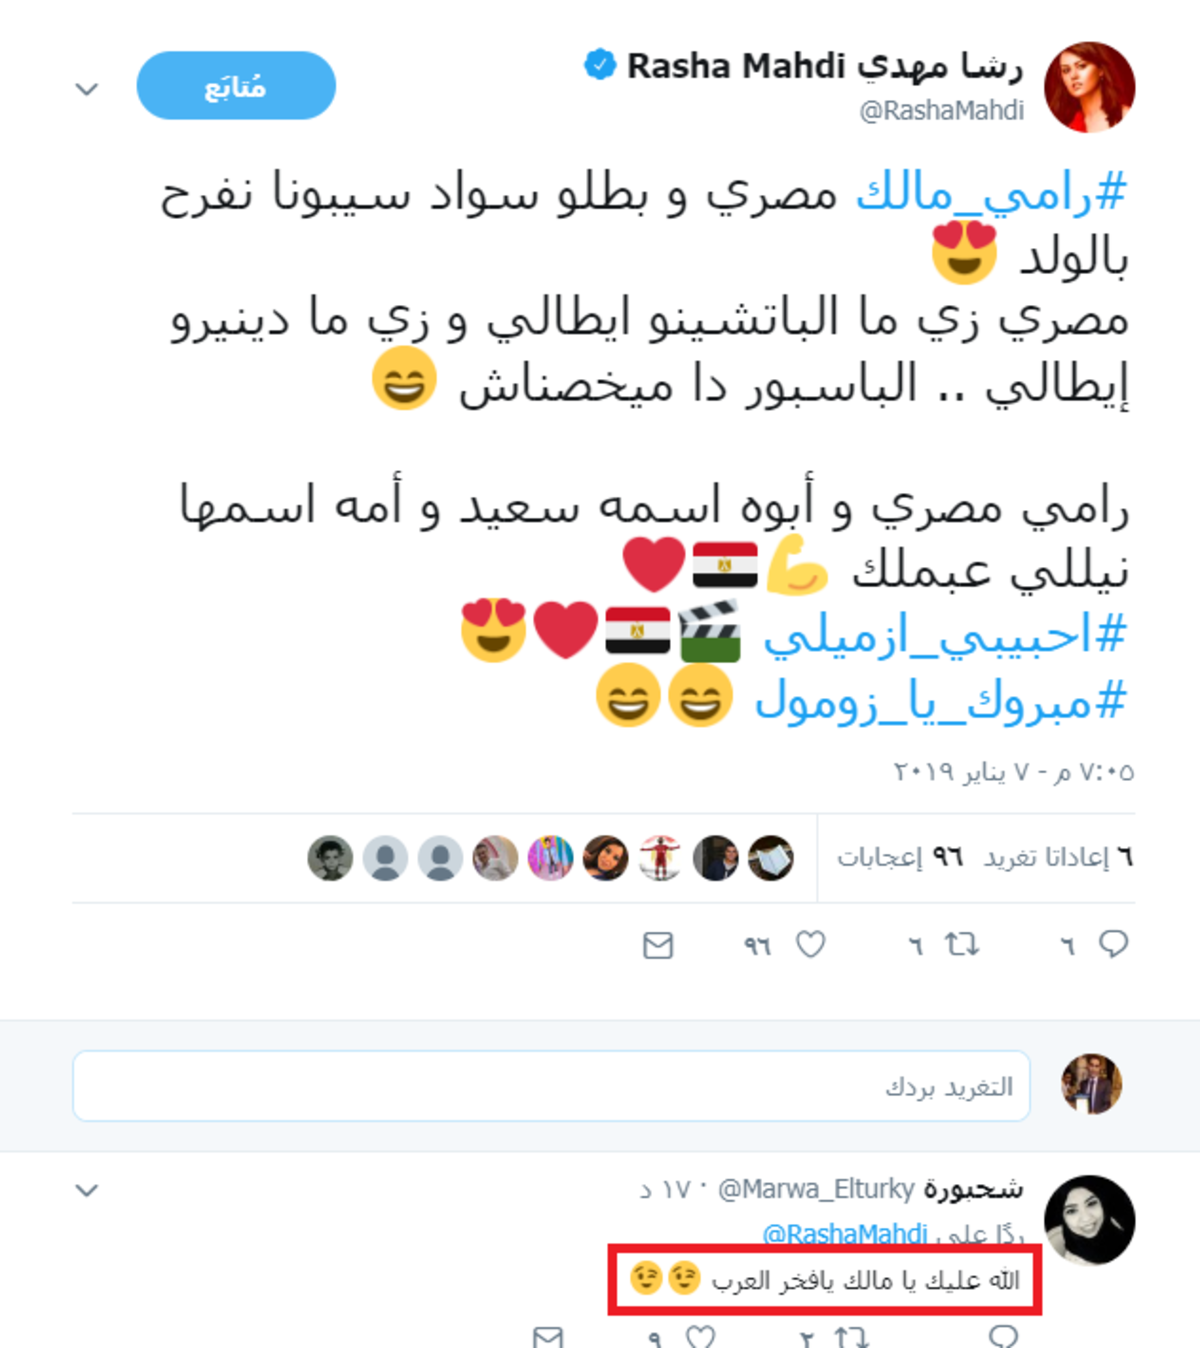
Task: Click the @RashaMahdi handle under the name
Action: point(942,110)
